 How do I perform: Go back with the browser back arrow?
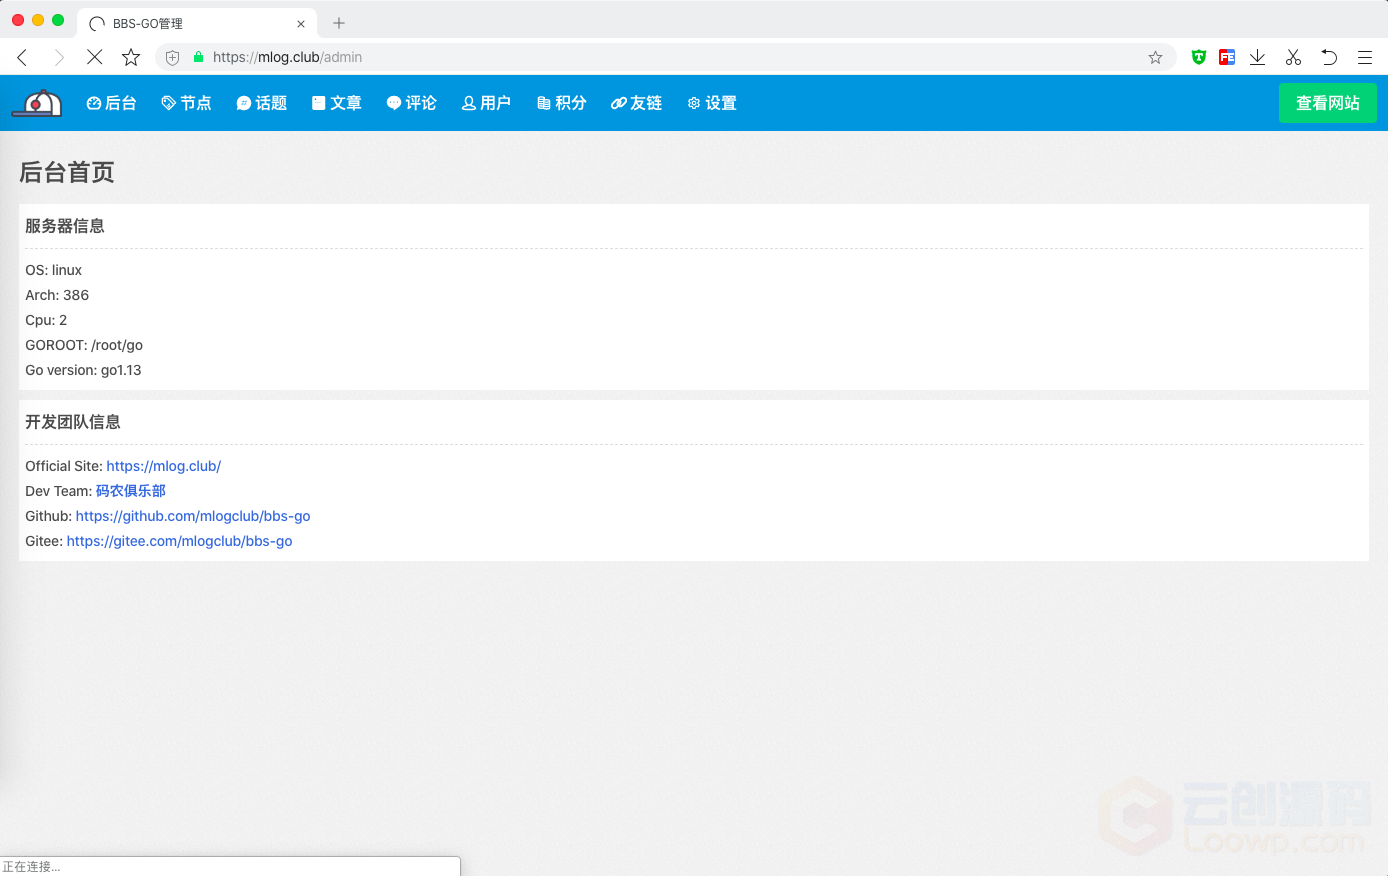click(22, 57)
